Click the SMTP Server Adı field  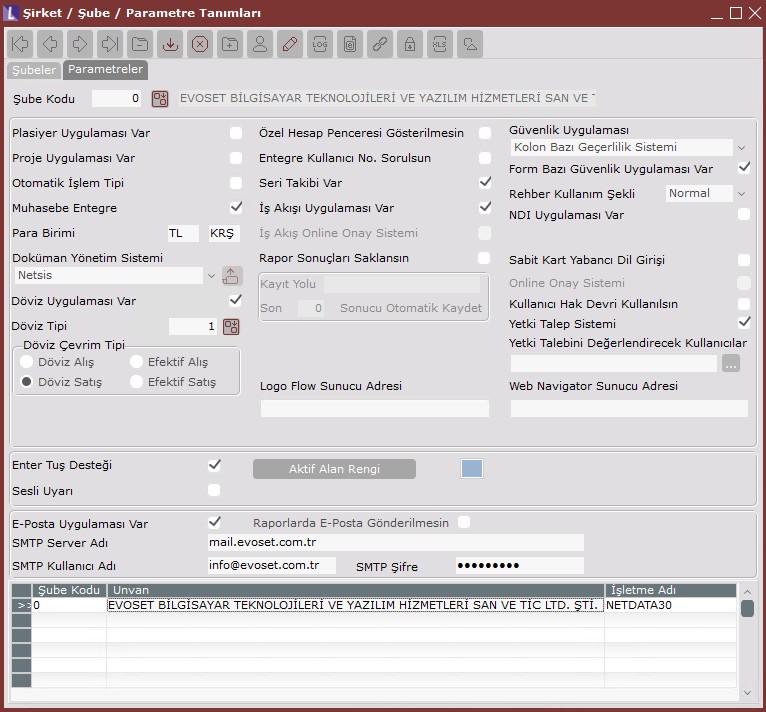[396, 542]
